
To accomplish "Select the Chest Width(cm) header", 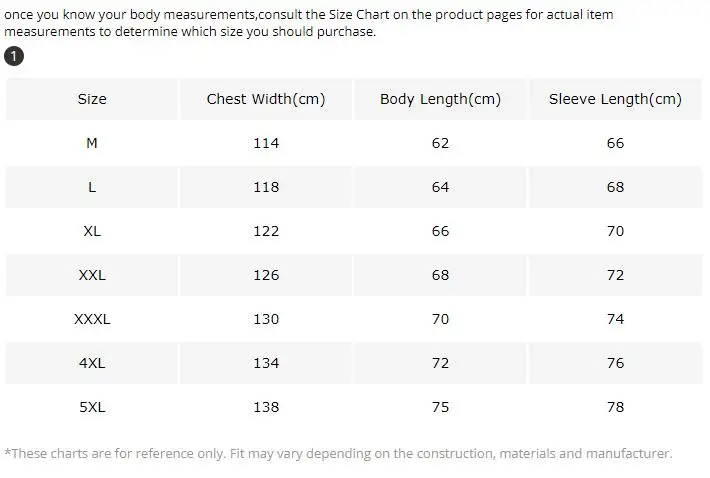I will click(266, 99).
